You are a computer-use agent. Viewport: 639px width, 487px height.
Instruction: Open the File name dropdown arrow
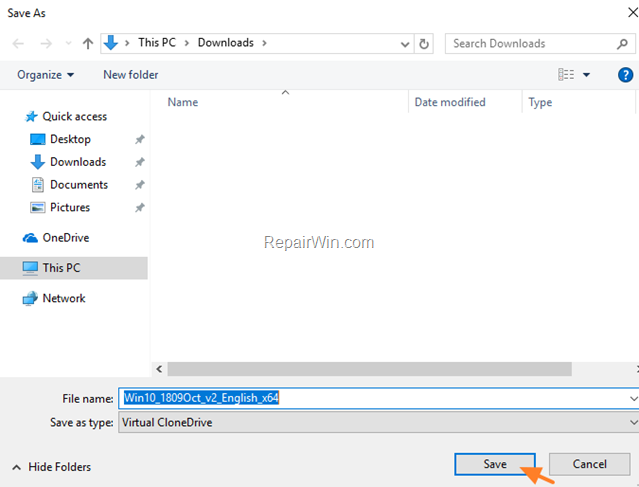point(633,399)
